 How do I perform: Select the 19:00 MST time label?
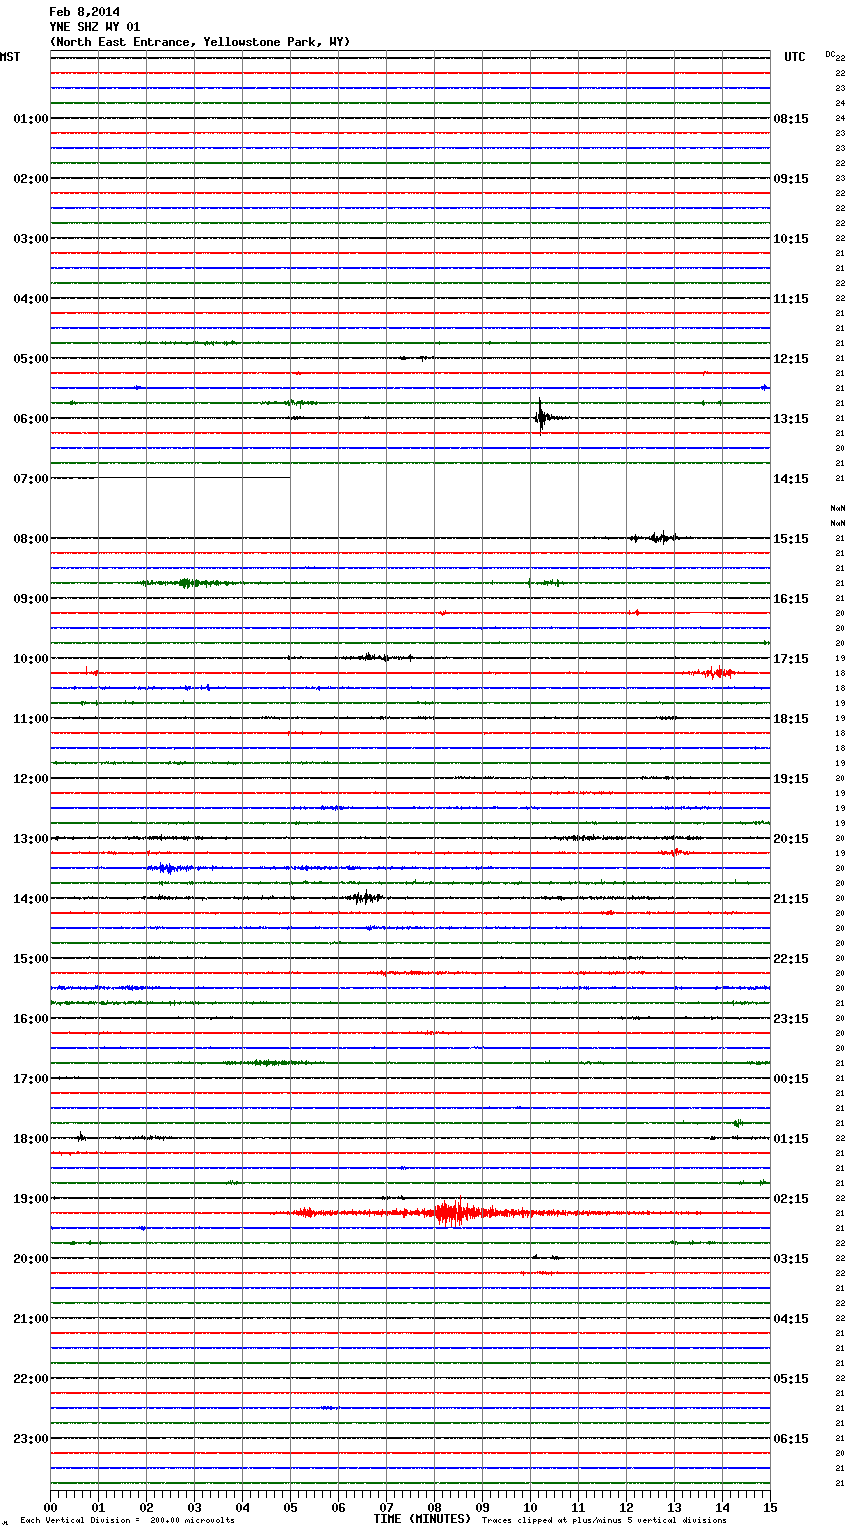(x=31, y=1199)
